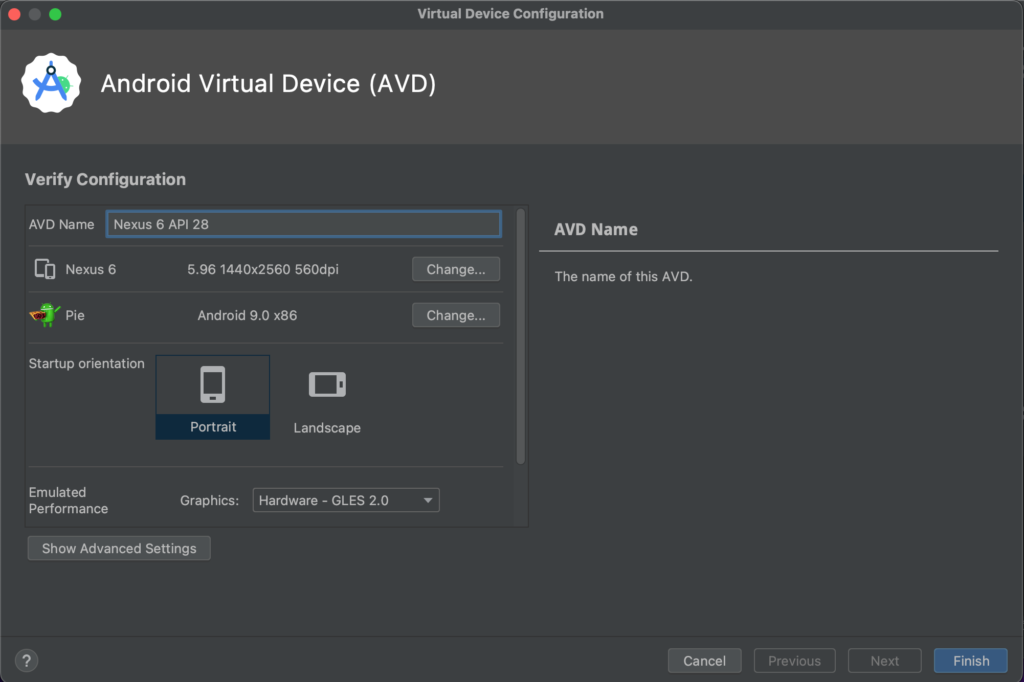Click the 'Emulated Performance' label

(x=69, y=500)
